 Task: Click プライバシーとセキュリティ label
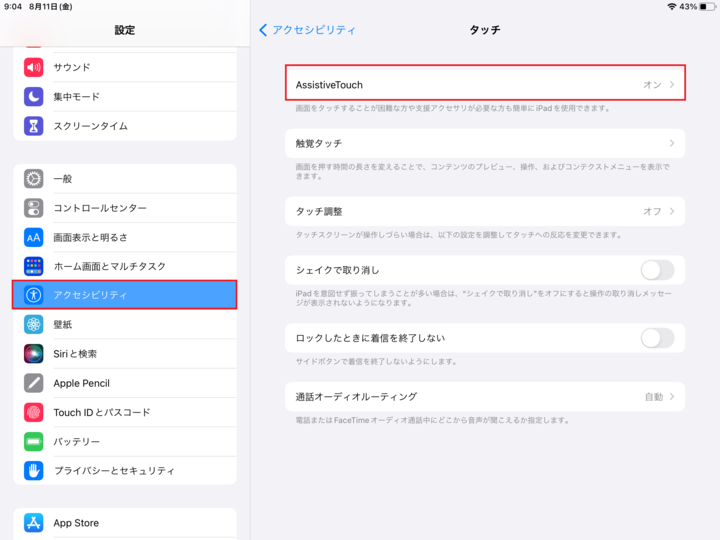(114, 471)
